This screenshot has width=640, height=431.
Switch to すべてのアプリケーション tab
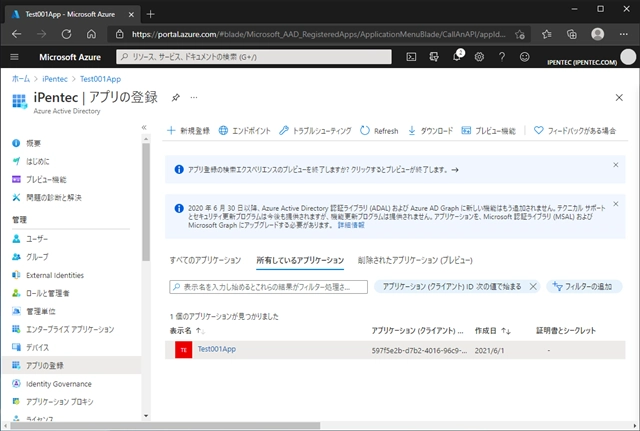(205, 260)
